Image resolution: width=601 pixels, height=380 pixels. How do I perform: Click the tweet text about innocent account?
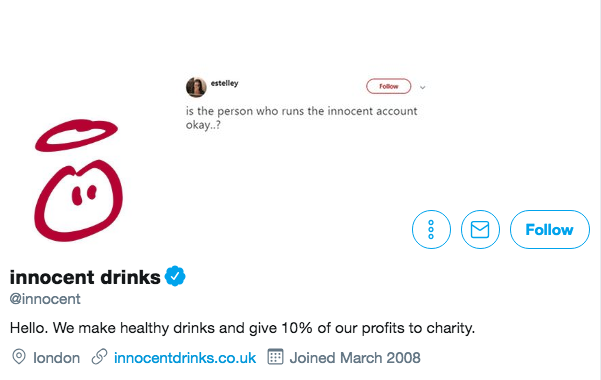click(x=302, y=118)
